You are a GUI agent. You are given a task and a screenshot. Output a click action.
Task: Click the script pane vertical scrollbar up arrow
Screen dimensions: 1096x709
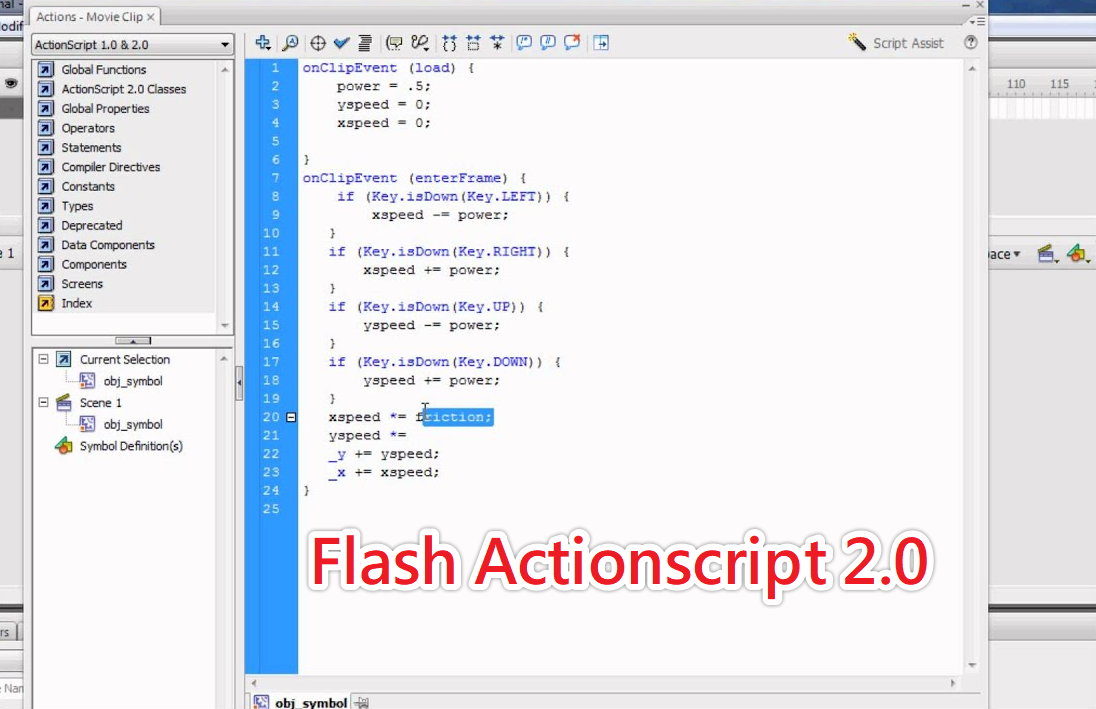(972, 69)
